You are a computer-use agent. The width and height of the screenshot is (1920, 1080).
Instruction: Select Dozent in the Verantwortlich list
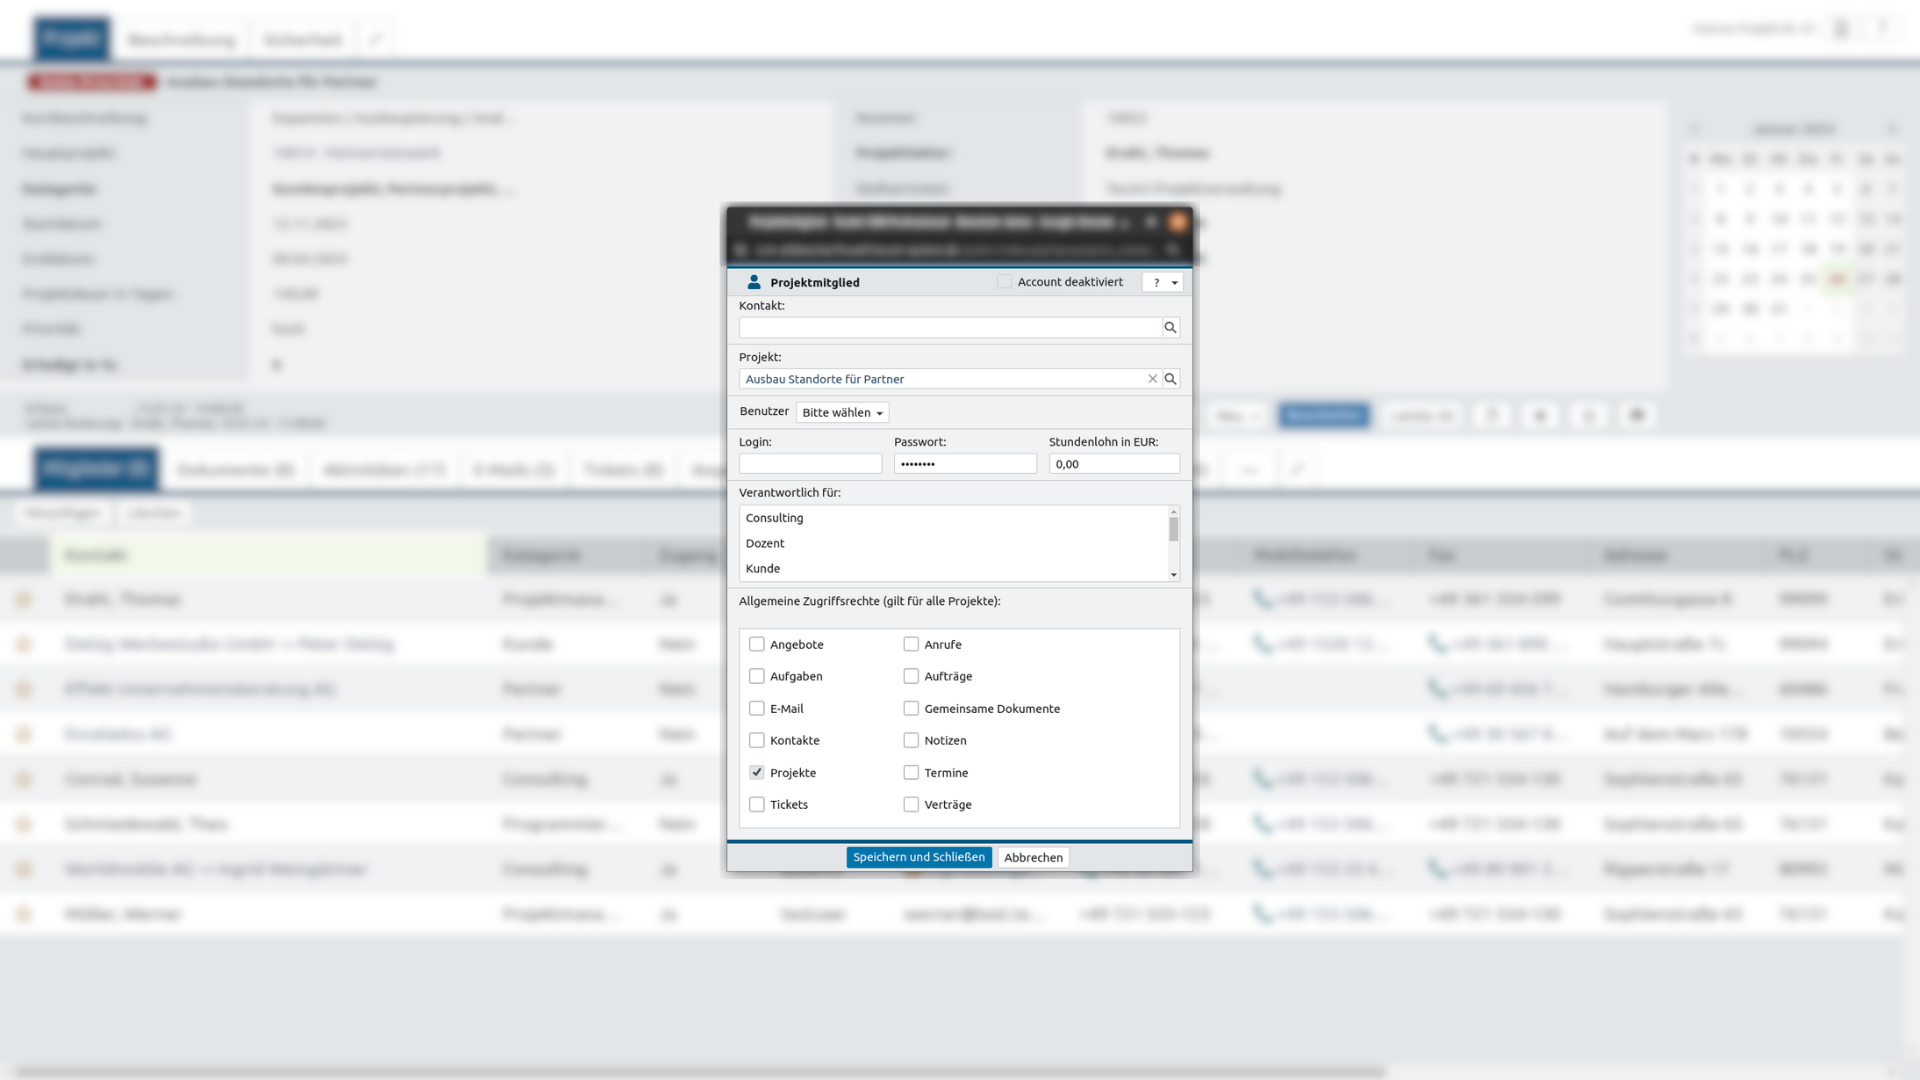click(x=765, y=543)
